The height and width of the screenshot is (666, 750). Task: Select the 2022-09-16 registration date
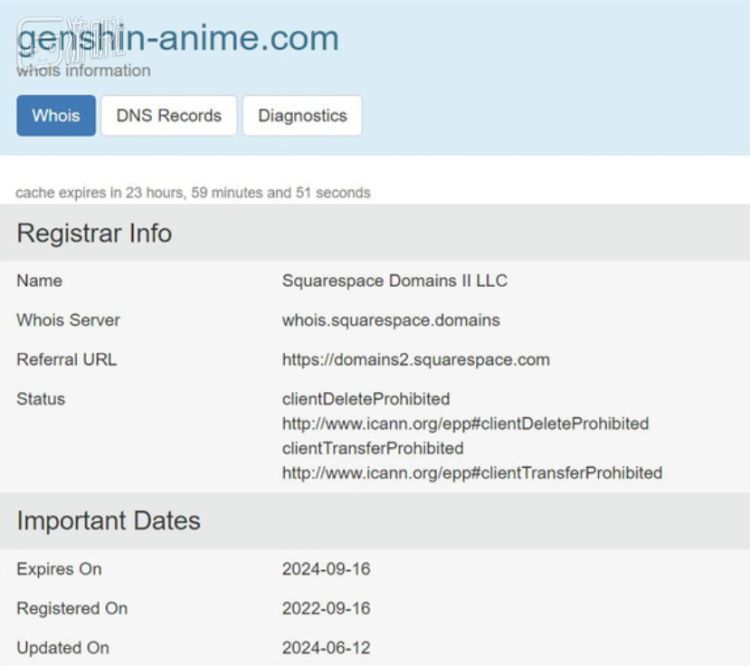tap(326, 608)
